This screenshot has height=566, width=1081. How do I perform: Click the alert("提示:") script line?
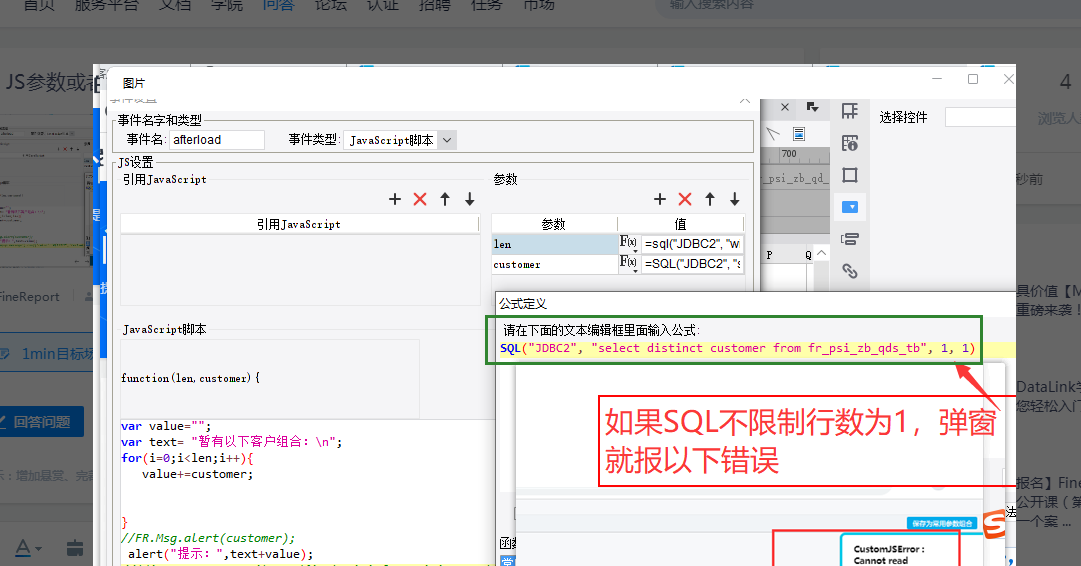pos(220,554)
